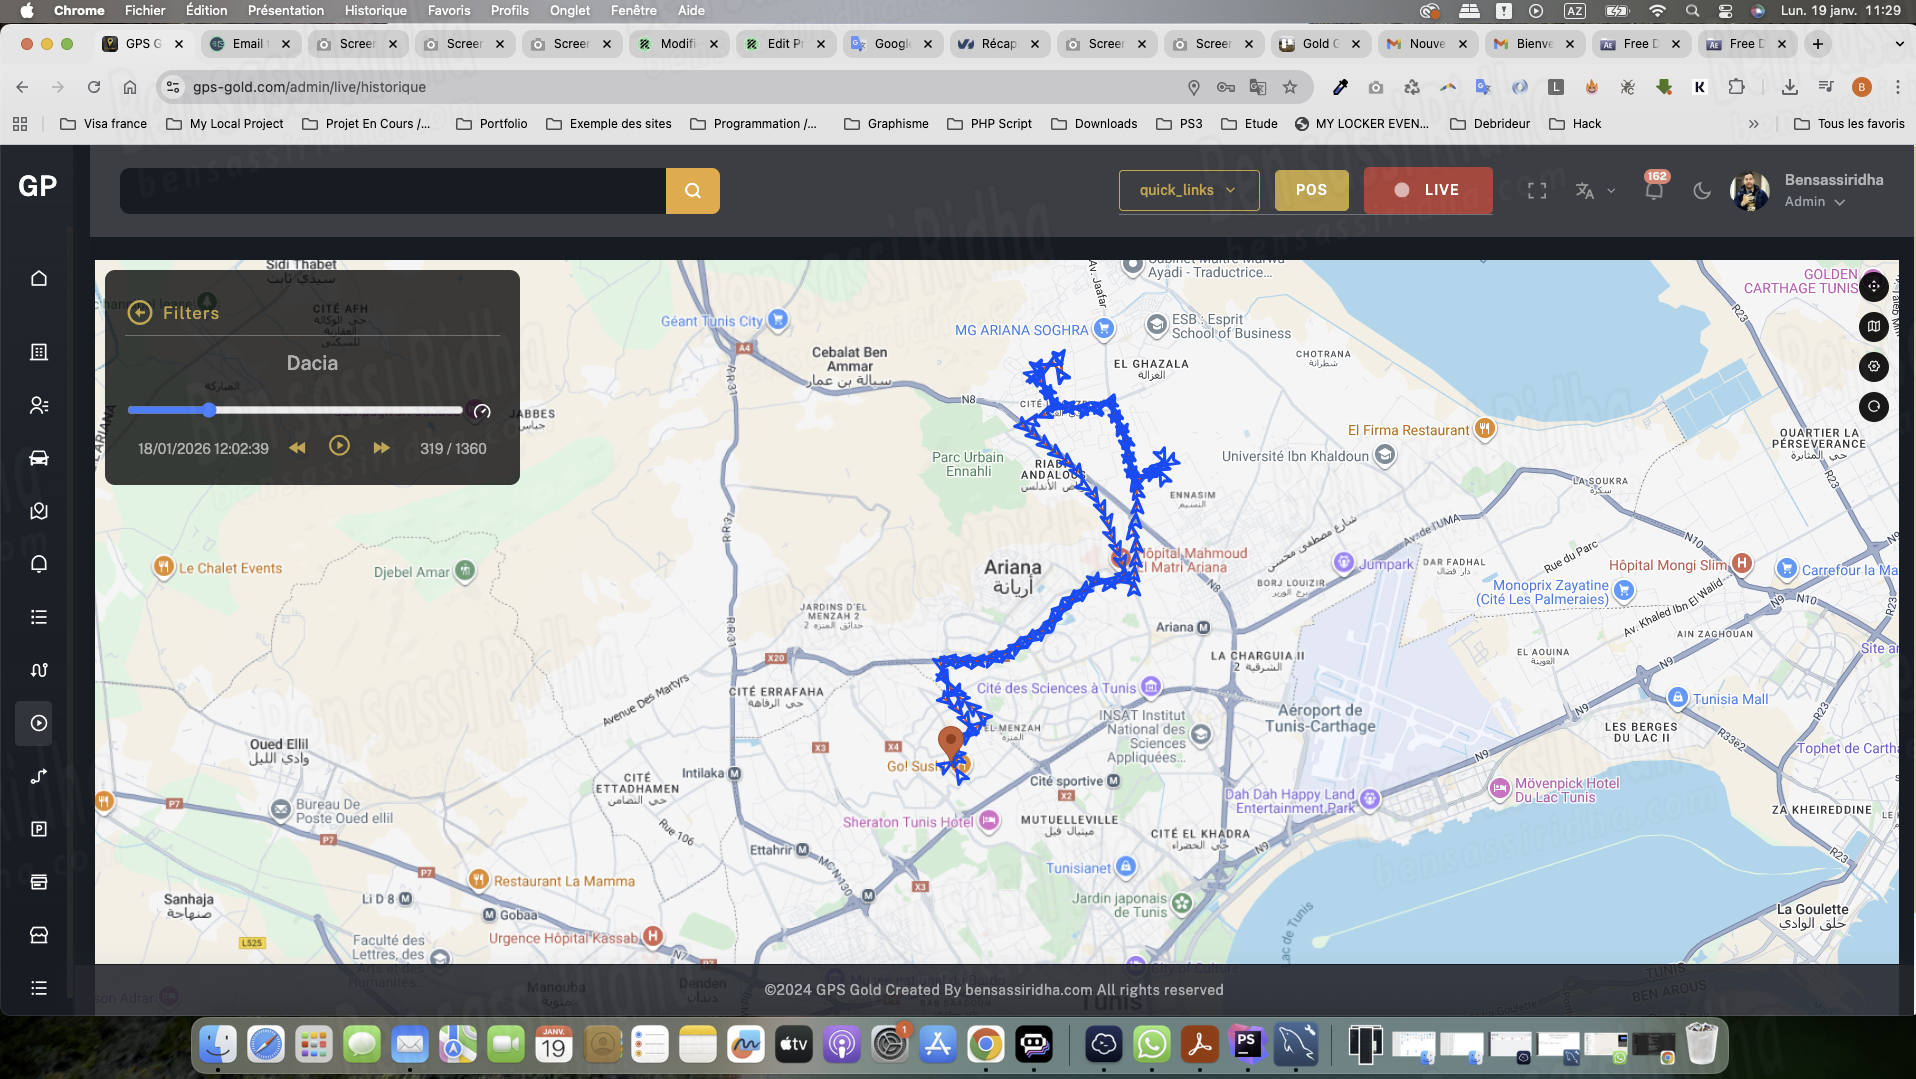The image size is (1916, 1079).
Task: Open the parking P icon in sidebar
Action: tap(39, 829)
